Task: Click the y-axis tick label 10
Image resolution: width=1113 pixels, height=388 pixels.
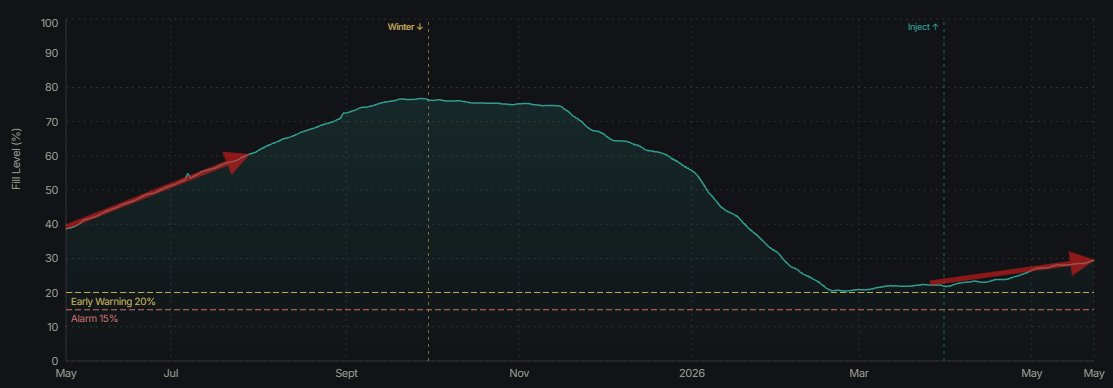Action: [x=52, y=326]
